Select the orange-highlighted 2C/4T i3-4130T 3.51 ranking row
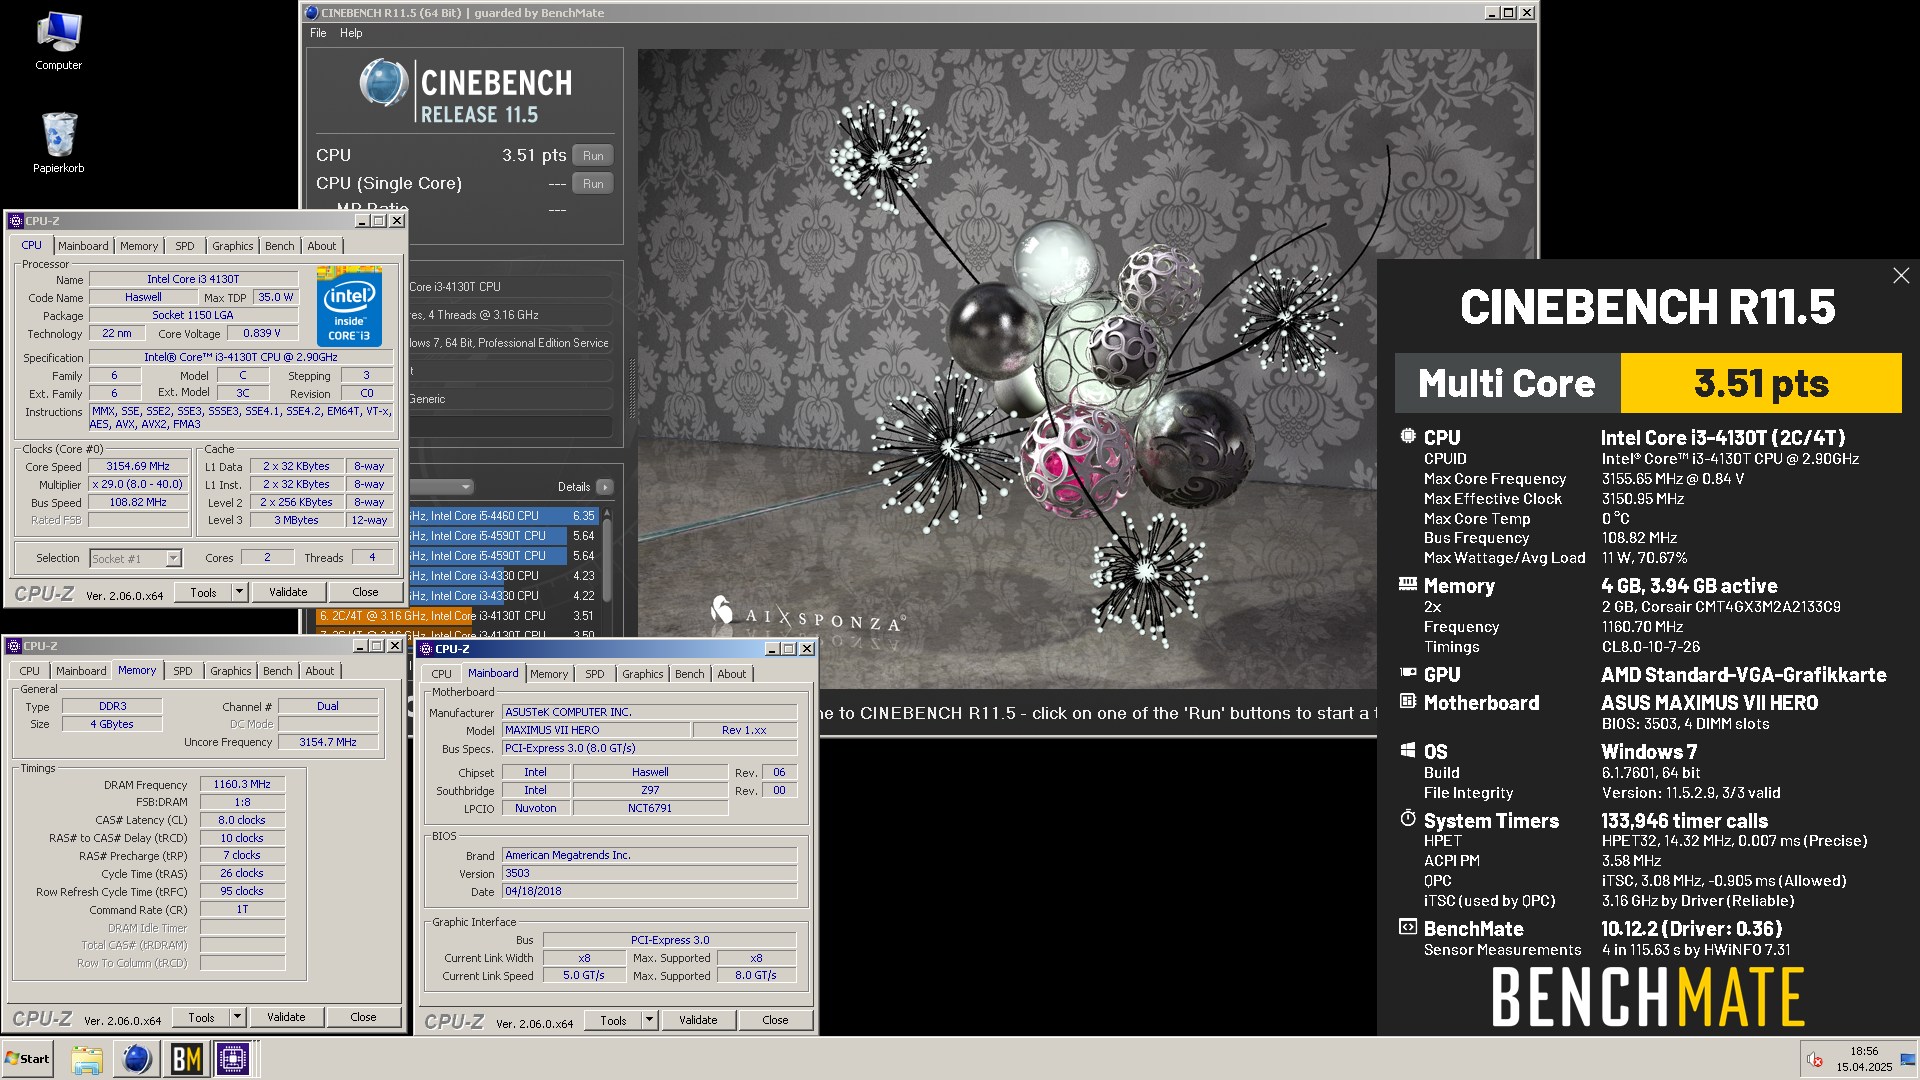Screen dimensions: 1920x1080 457,616
